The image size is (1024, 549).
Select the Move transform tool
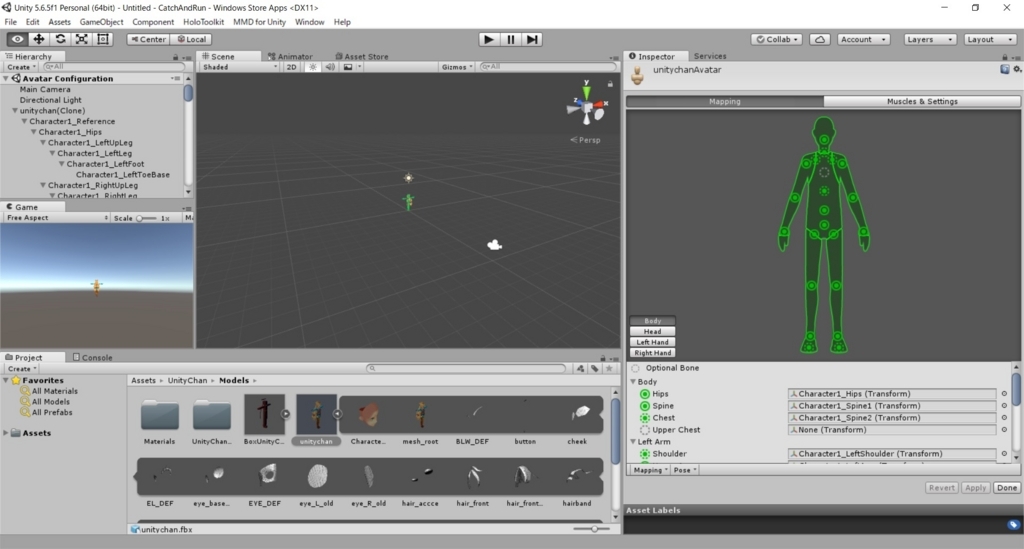pos(39,39)
